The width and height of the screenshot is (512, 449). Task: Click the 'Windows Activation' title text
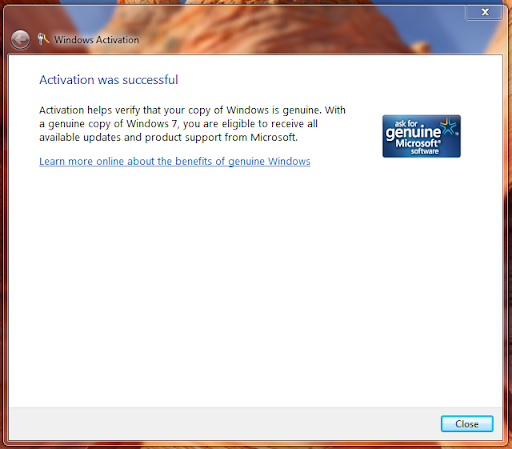[x=96, y=40]
